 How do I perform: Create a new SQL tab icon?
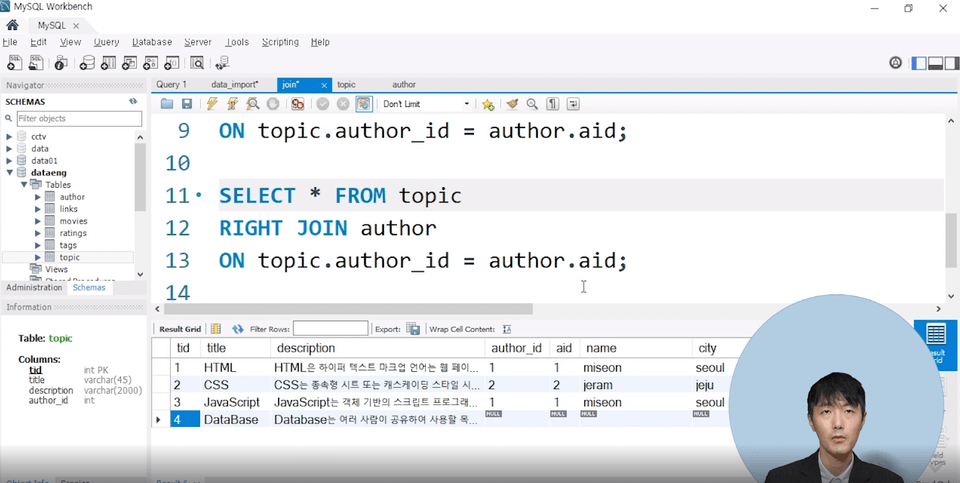tap(15, 62)
